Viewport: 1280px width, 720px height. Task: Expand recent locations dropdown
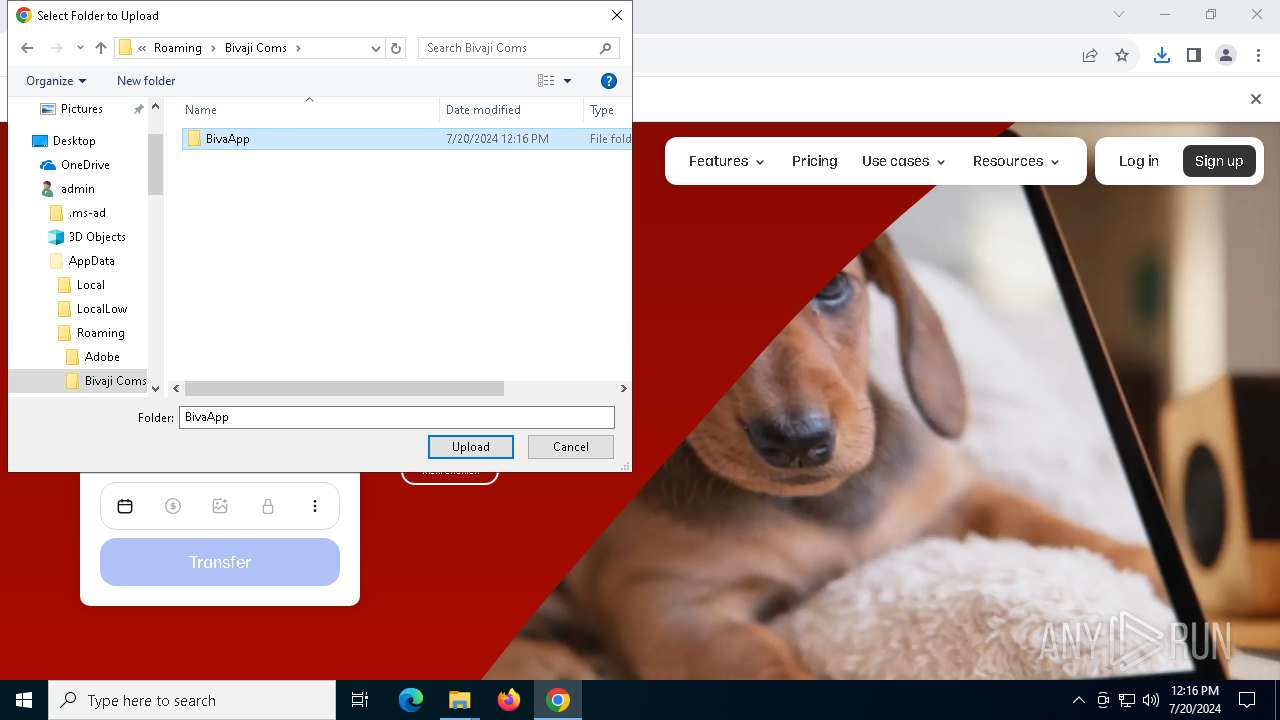(x=80, y=48)
